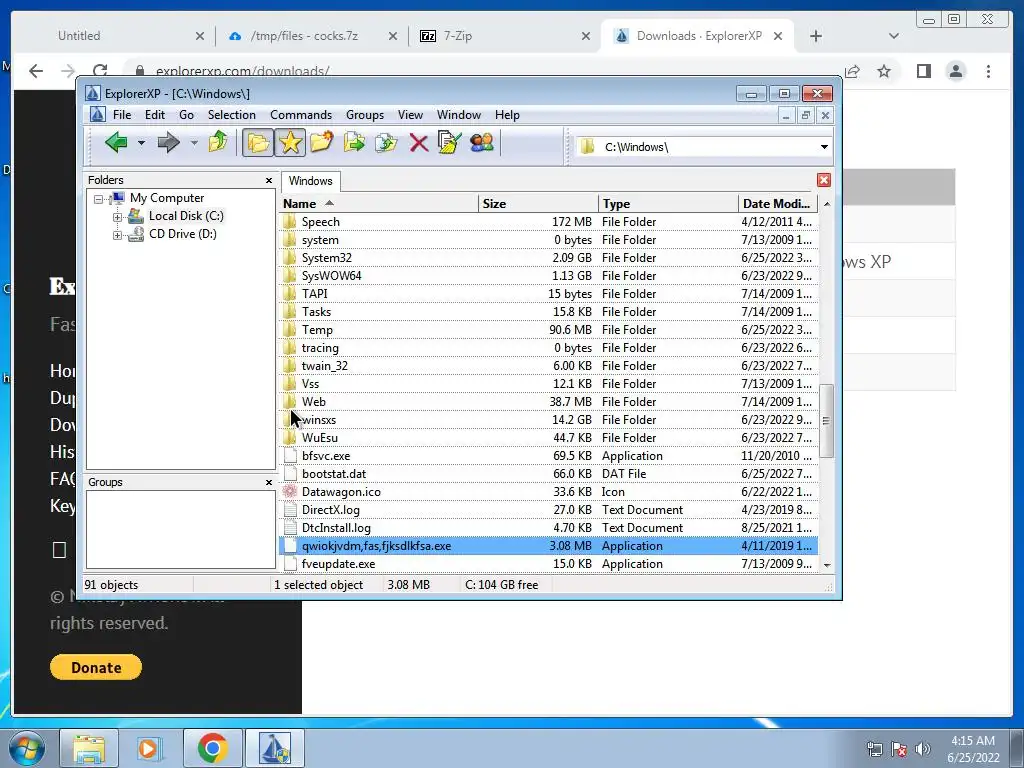Open the Forward history dropdown arrow
The image size is (1024, 768).
(x=194, y=142)
